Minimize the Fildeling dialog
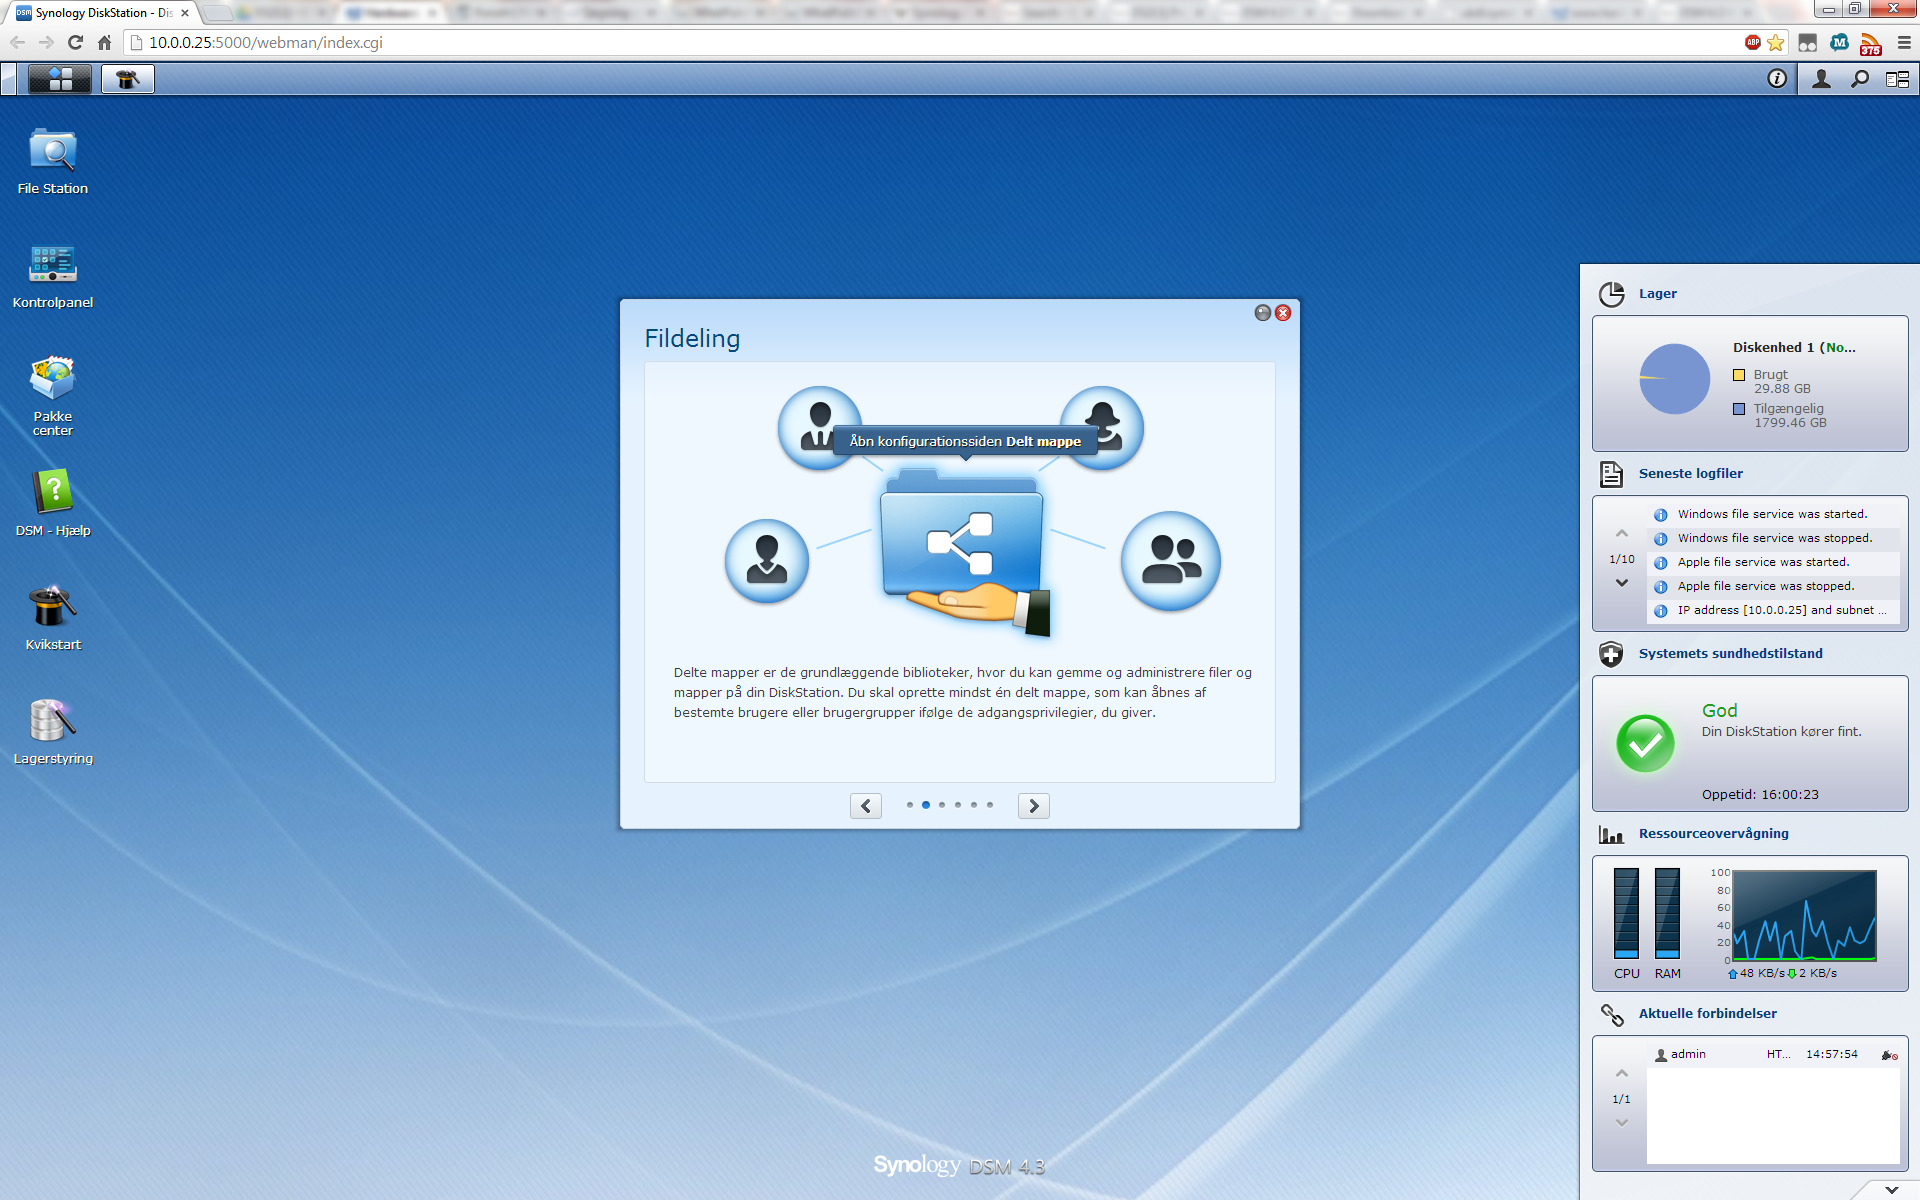1920x1200 pixels. point(1263,313)
